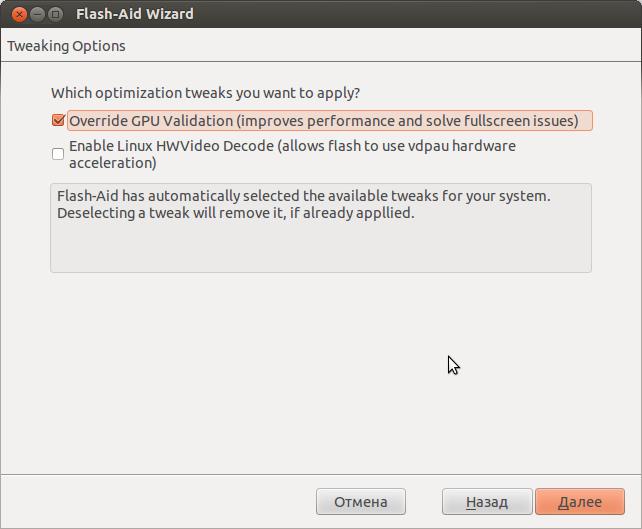This screenshot has width=642, height=529.
Task: Click the "Flash-Aid Wizard" title bar text
Action: (135, 14)
